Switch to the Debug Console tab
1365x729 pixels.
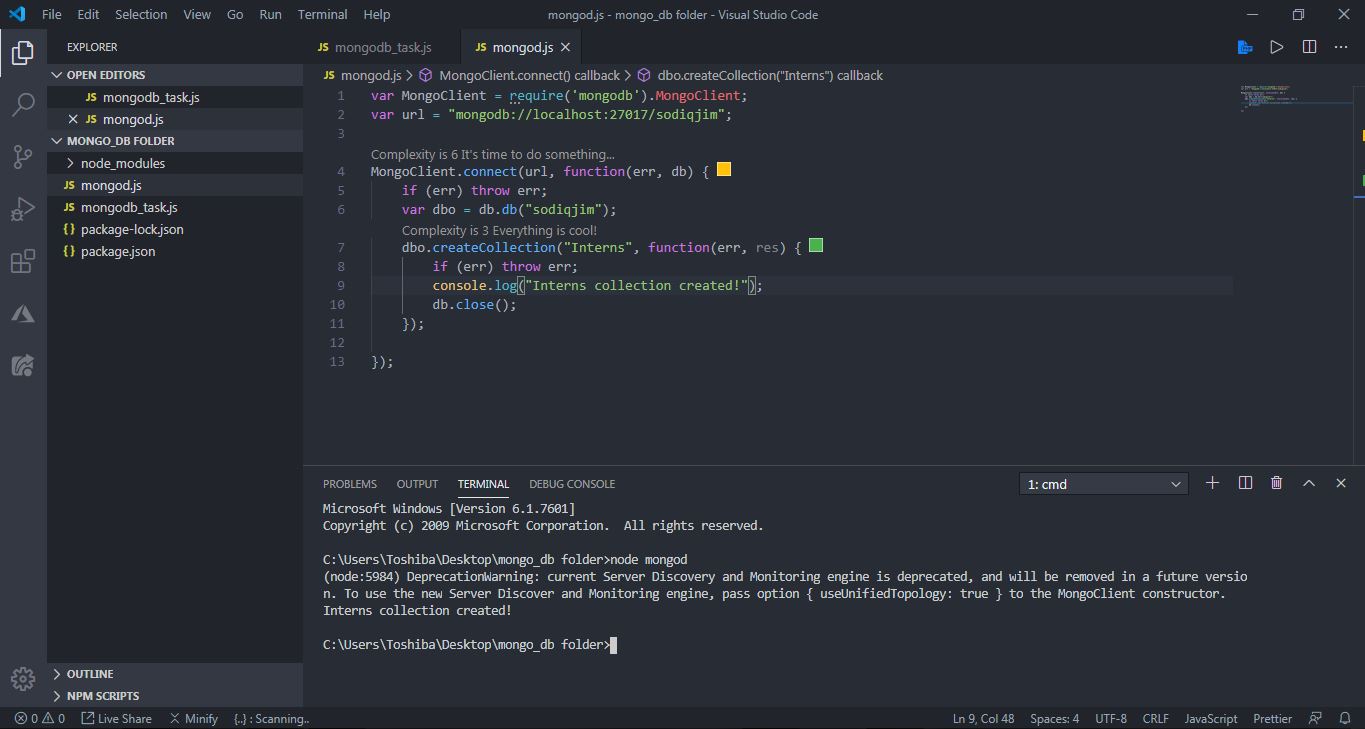[x=572, y=484]
